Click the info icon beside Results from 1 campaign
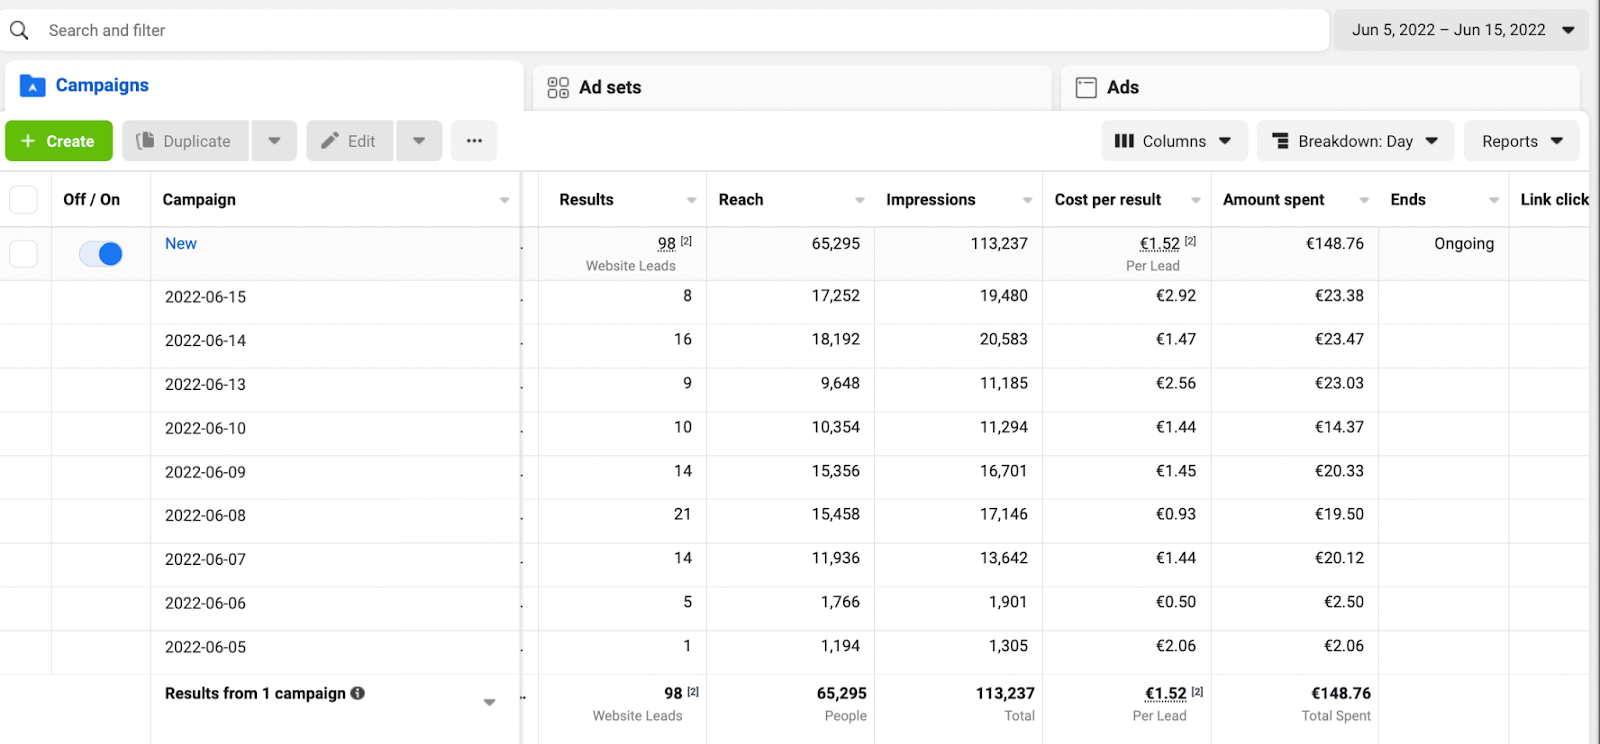The width and height of the screenshot is (1600, 744). tap(358, 693)
